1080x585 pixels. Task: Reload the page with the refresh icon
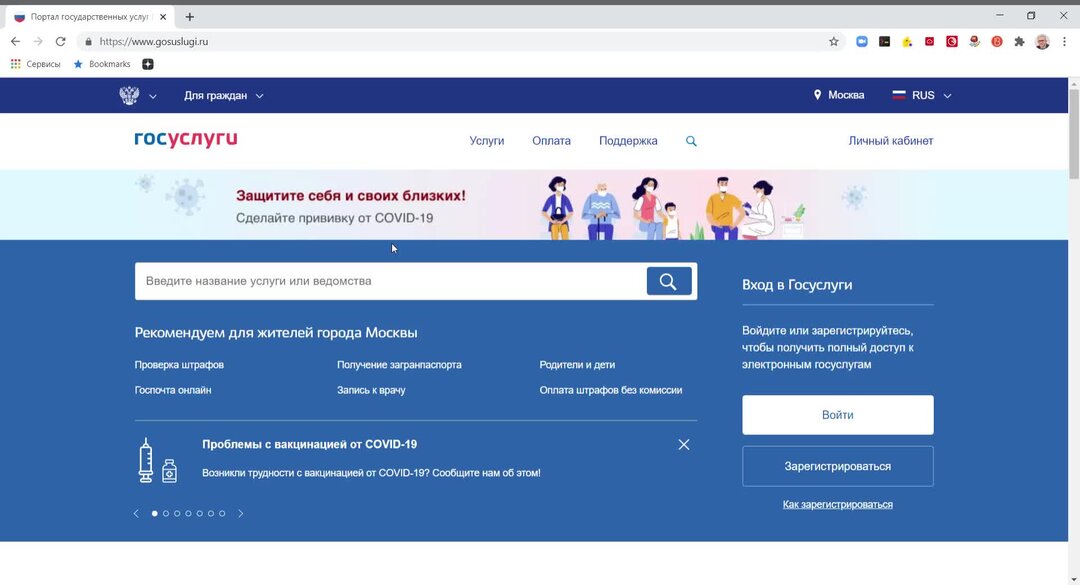pyautogui.click(x=62, y=41)
